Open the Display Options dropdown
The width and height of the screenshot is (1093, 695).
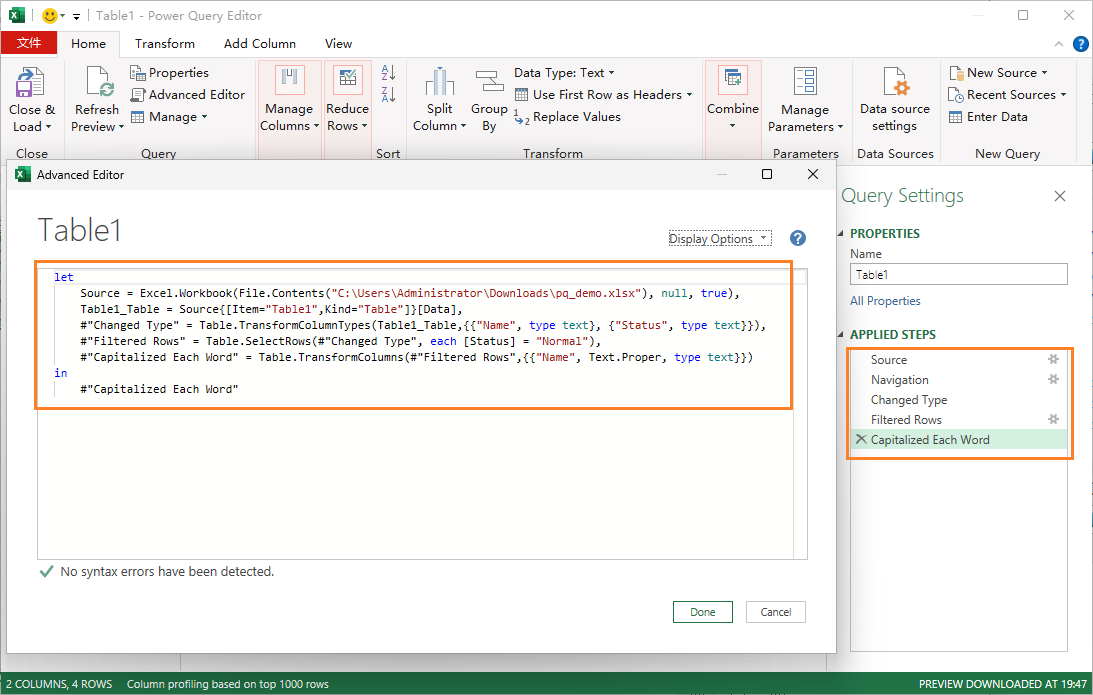click(x=720, y=238)
